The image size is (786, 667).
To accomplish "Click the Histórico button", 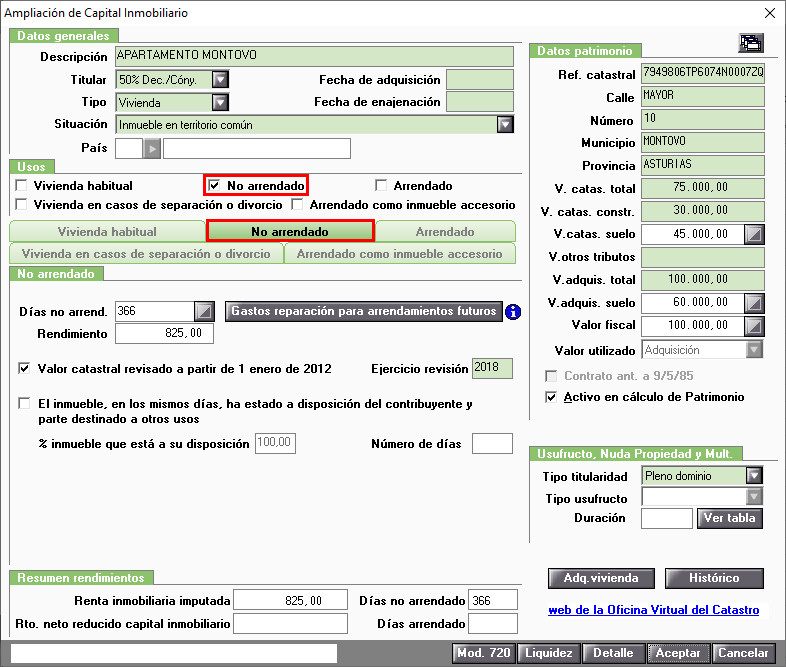I will 714,578.
